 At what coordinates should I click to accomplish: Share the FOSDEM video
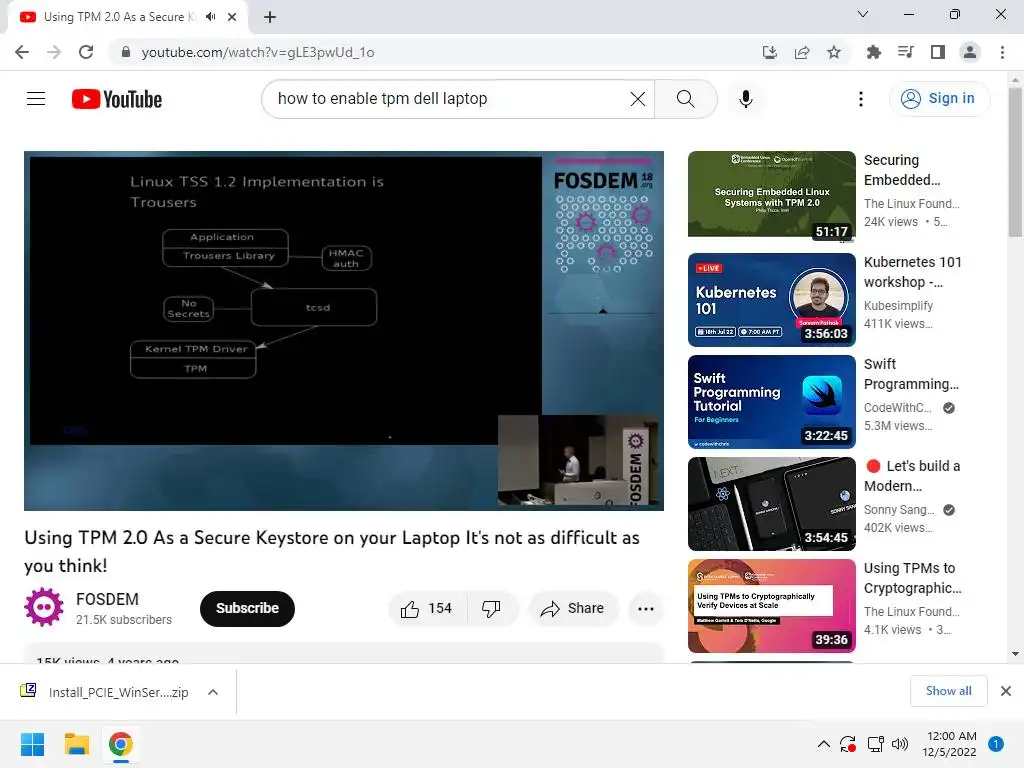point(572,609)
